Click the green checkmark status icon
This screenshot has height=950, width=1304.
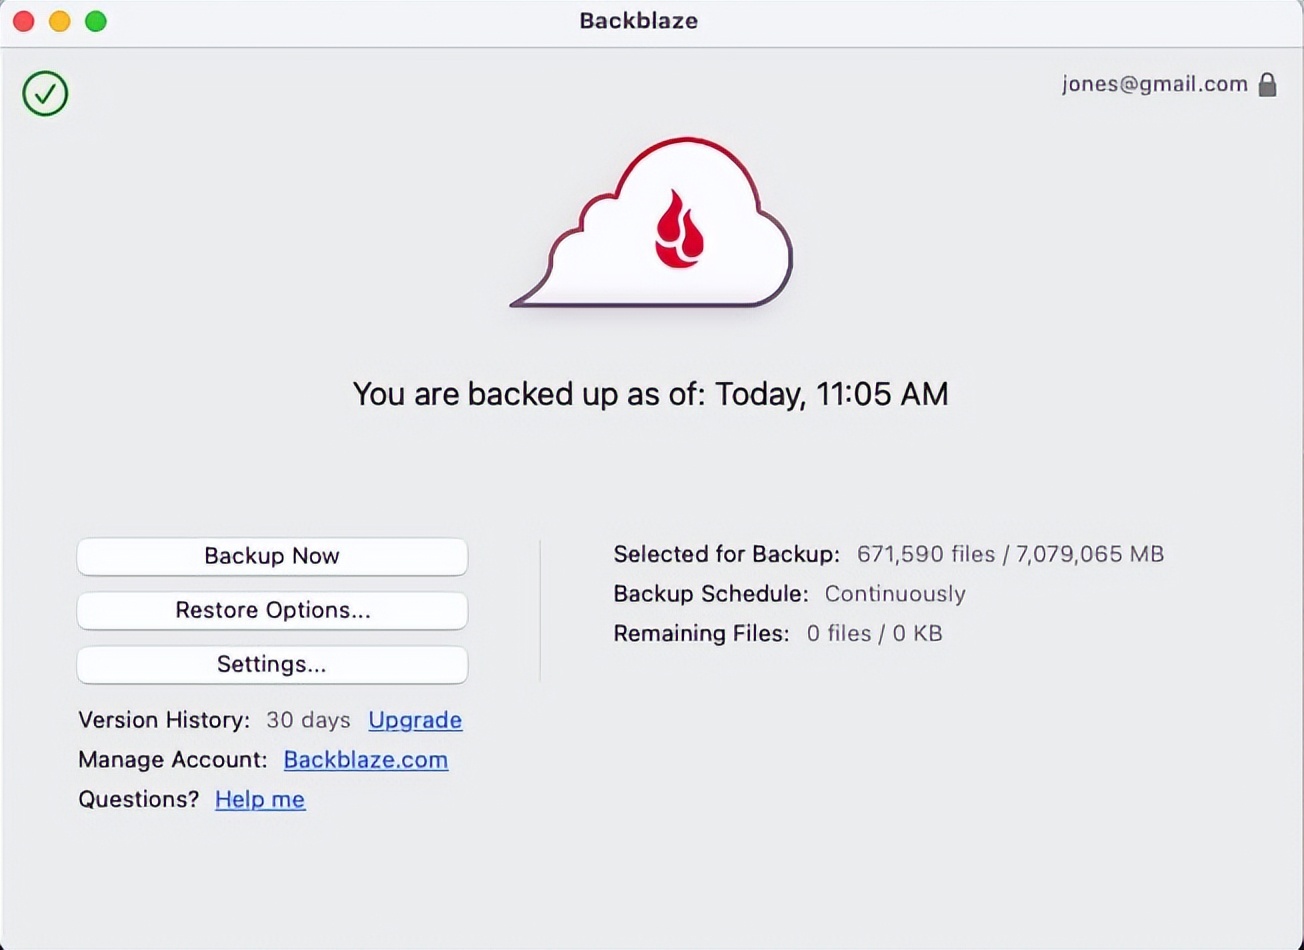click(x=45, y=94)
